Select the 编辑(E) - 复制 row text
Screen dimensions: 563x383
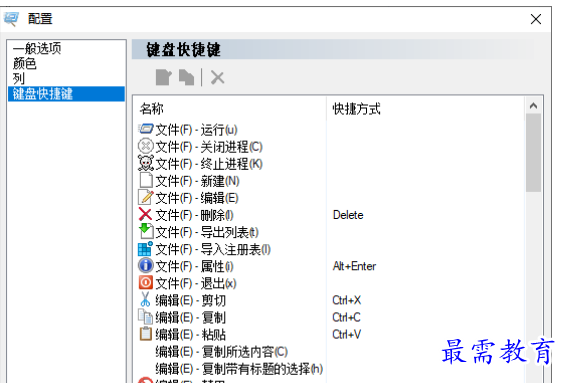191,318
